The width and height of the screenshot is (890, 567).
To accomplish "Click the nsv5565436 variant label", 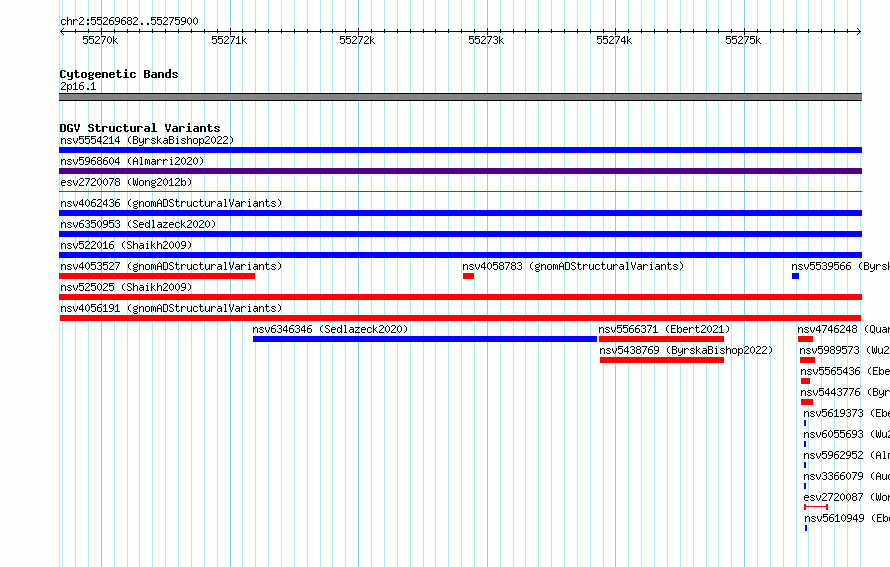I will click(845, 371).
